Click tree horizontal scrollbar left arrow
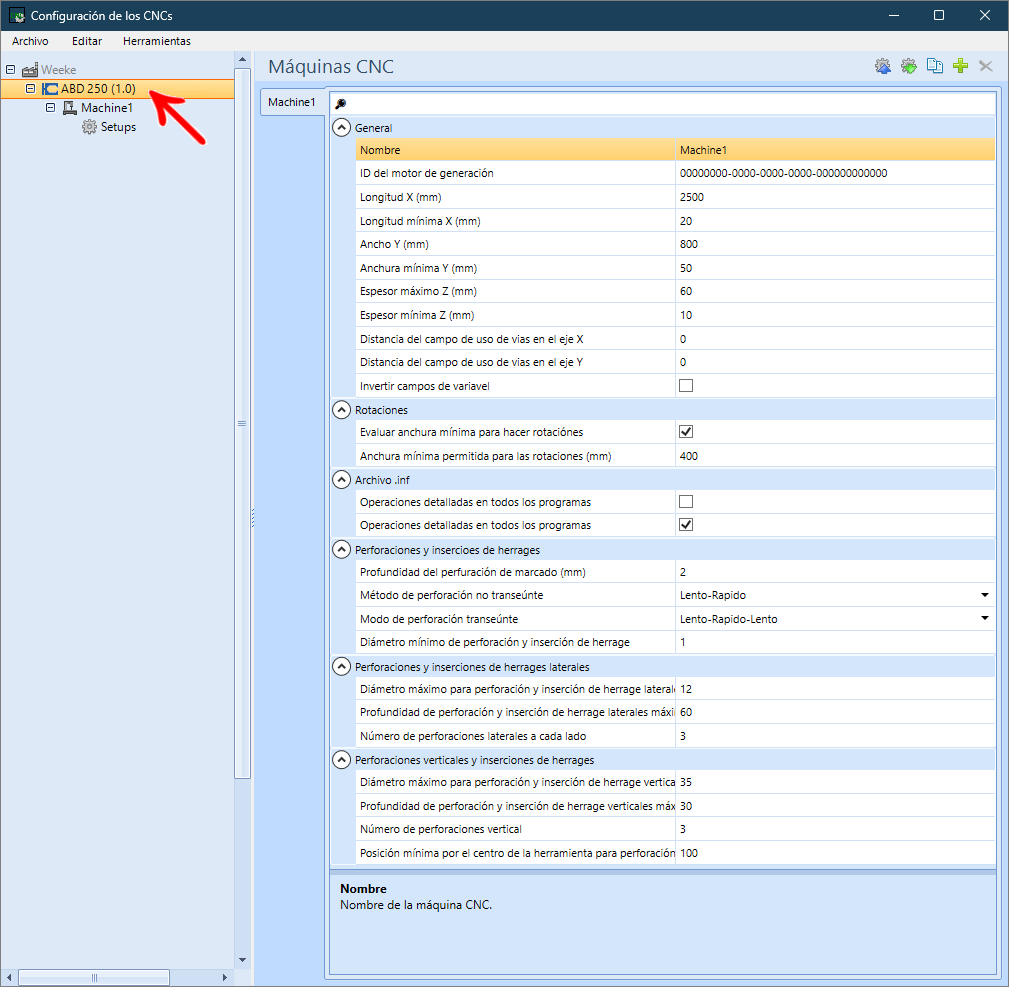 click(x=9, y=977)
